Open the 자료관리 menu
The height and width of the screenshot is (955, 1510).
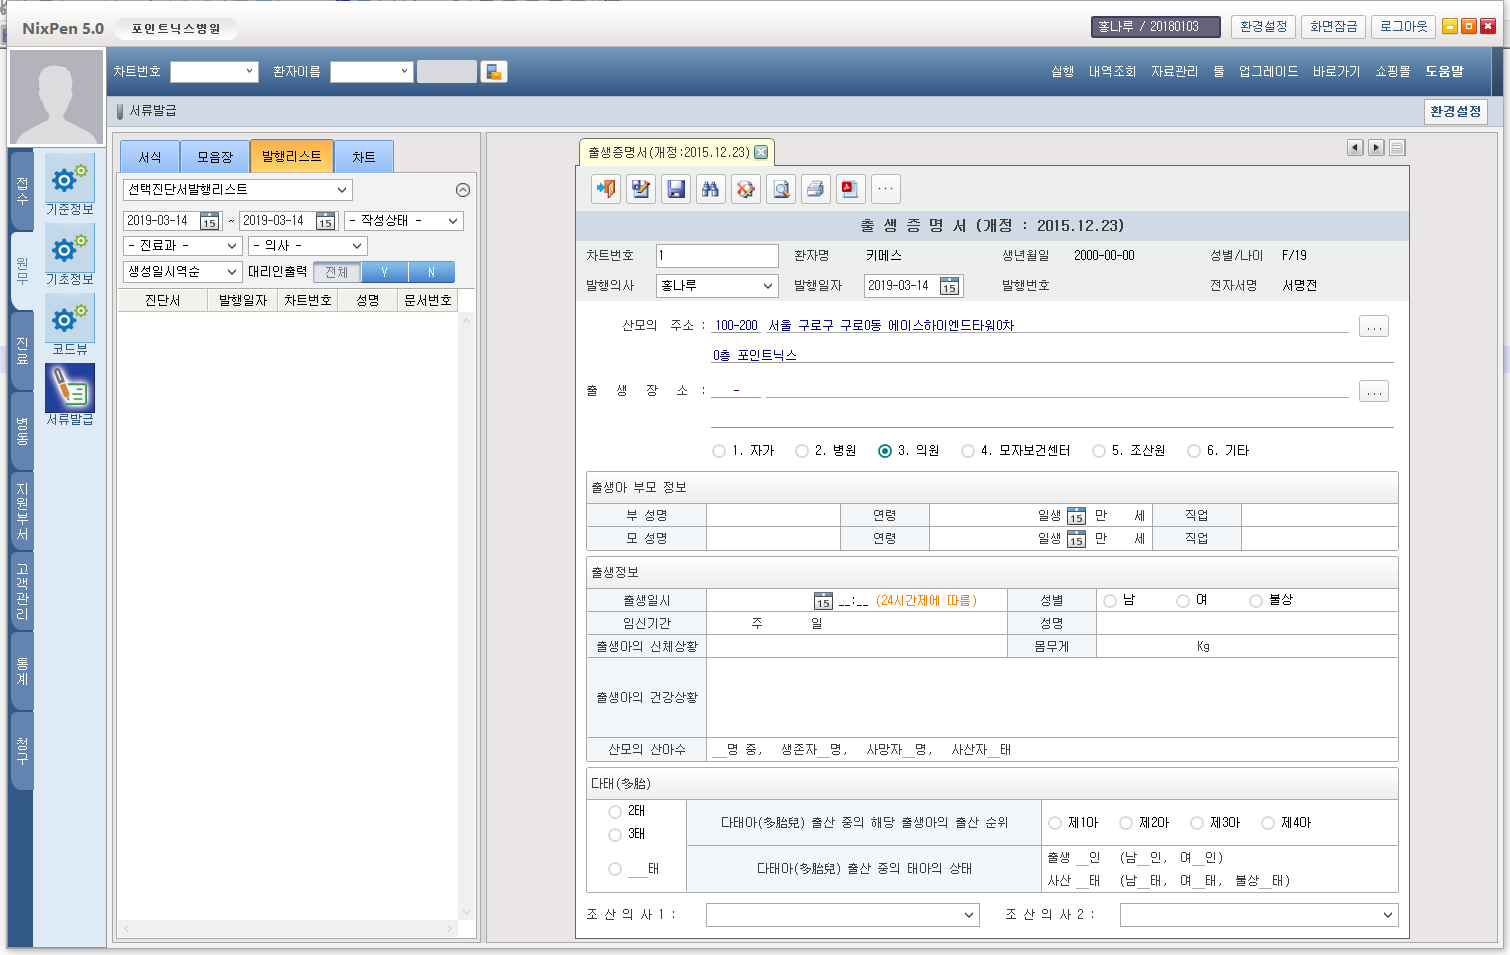click(x=1174, y=72)
